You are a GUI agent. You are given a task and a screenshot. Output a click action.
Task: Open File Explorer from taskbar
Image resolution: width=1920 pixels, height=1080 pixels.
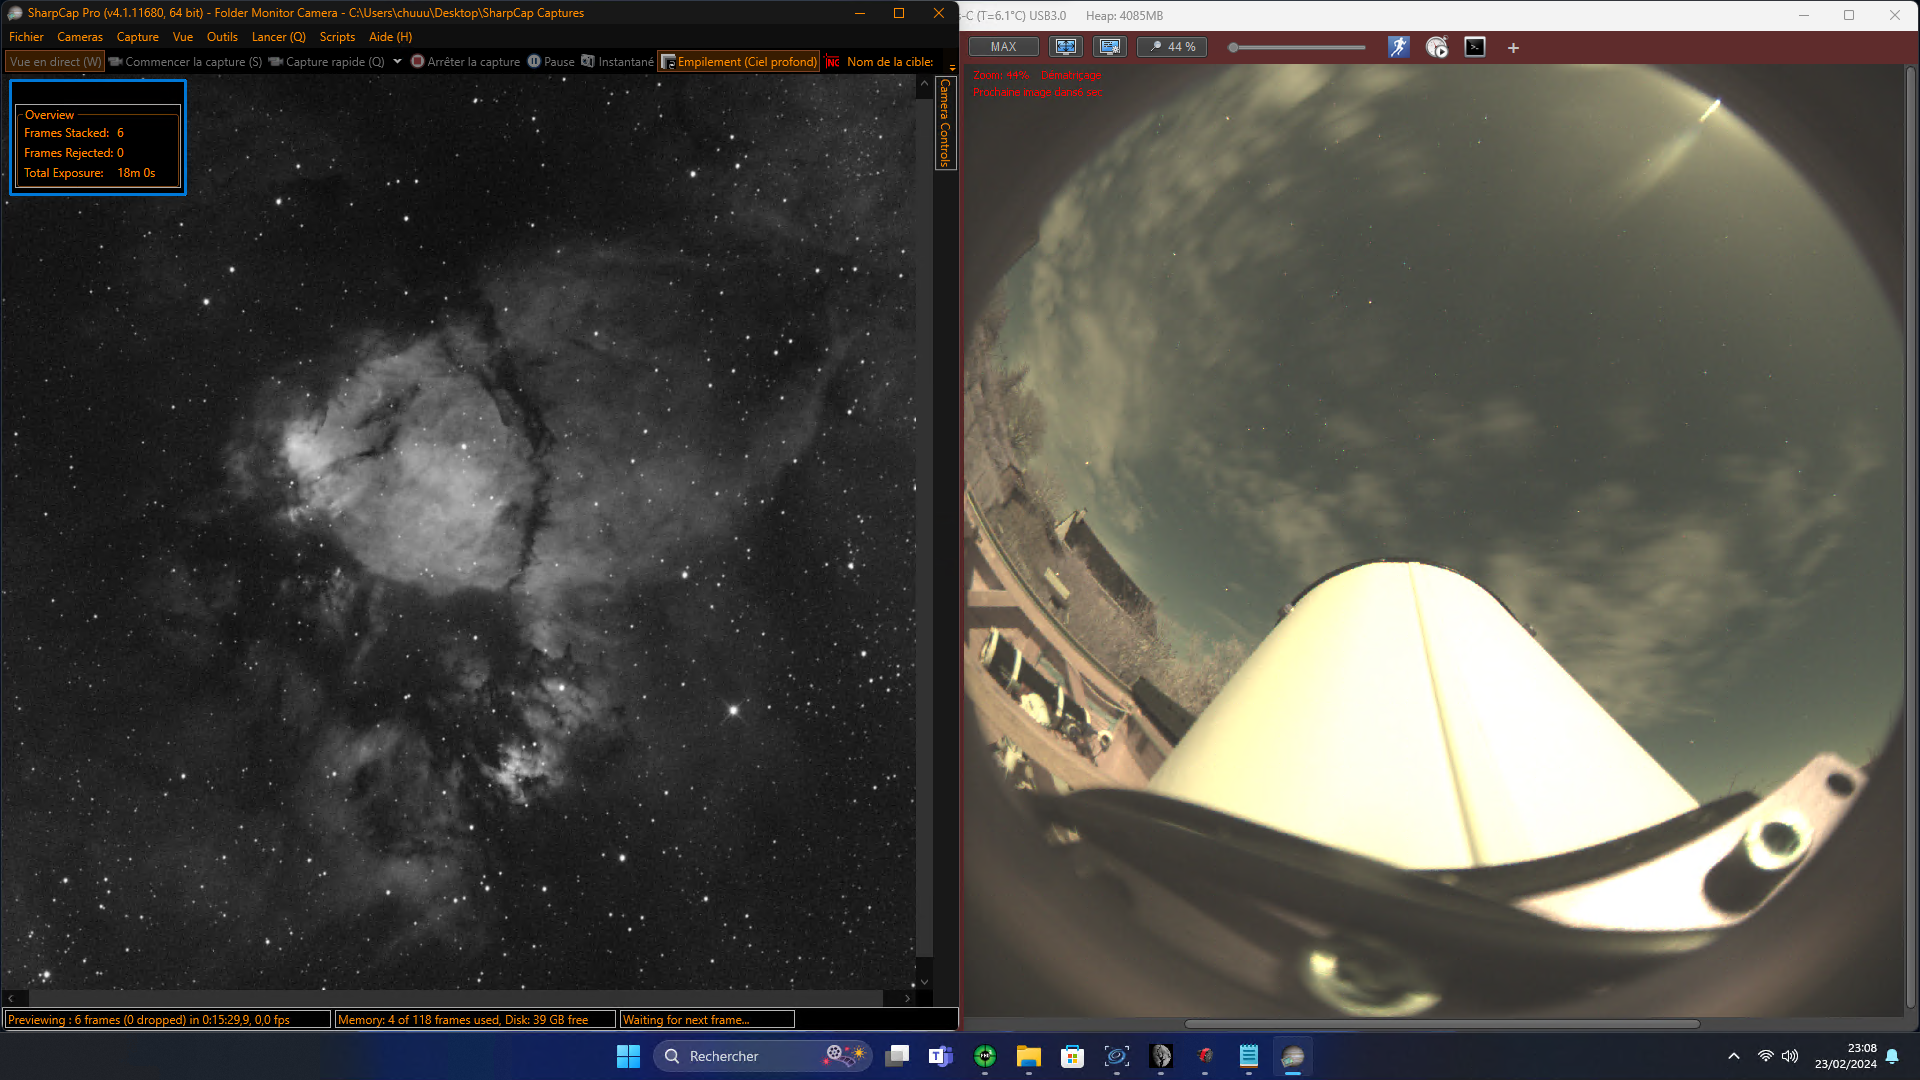click(1029, 1056)
